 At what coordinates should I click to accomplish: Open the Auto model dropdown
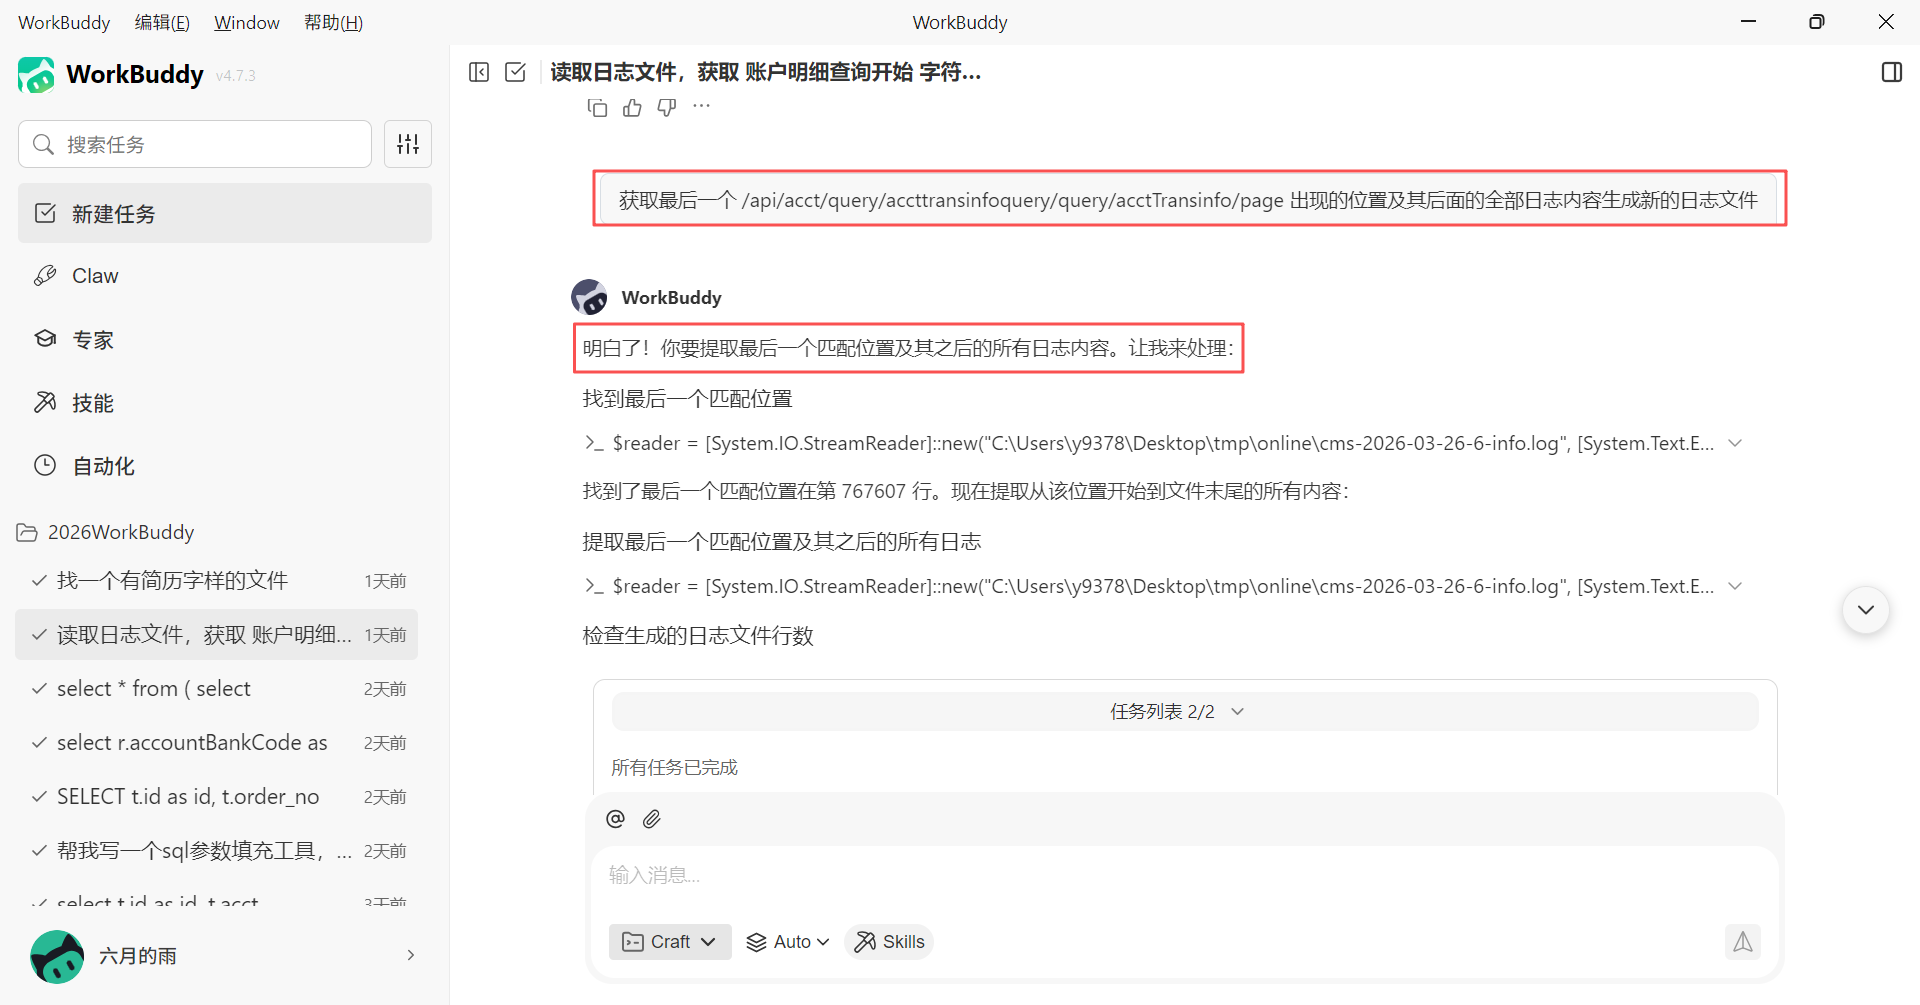coord(788,941)
